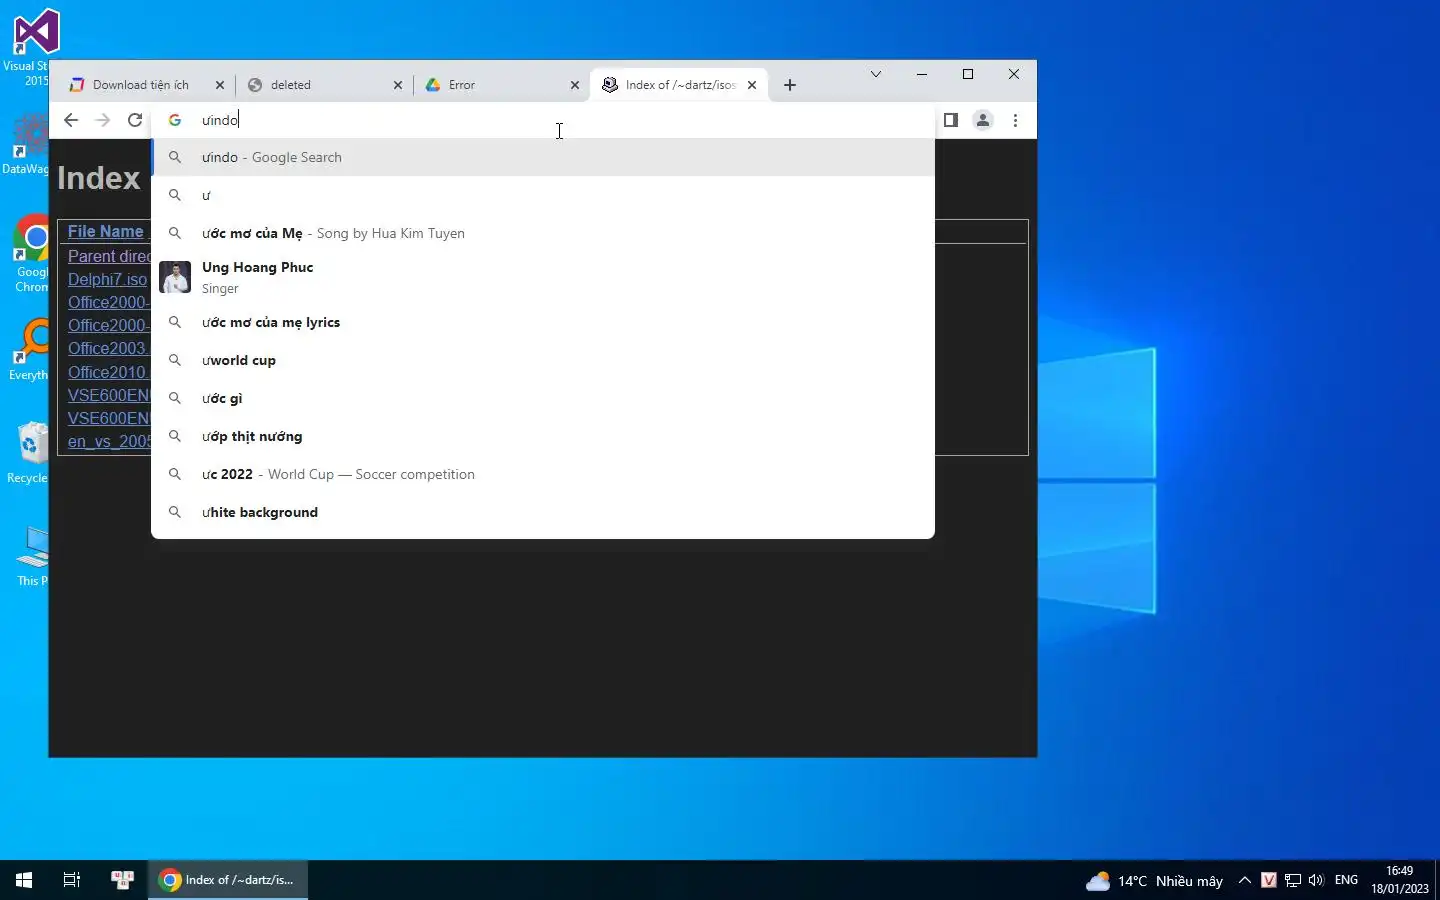This screenshot has width=1440, height=900.
Task: Show hidden system tray icons
Action: coord(1244,880)
